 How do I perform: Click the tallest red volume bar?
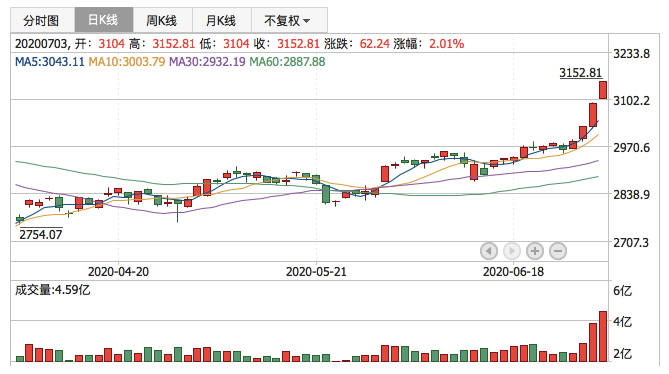click(x=603, y=336)
